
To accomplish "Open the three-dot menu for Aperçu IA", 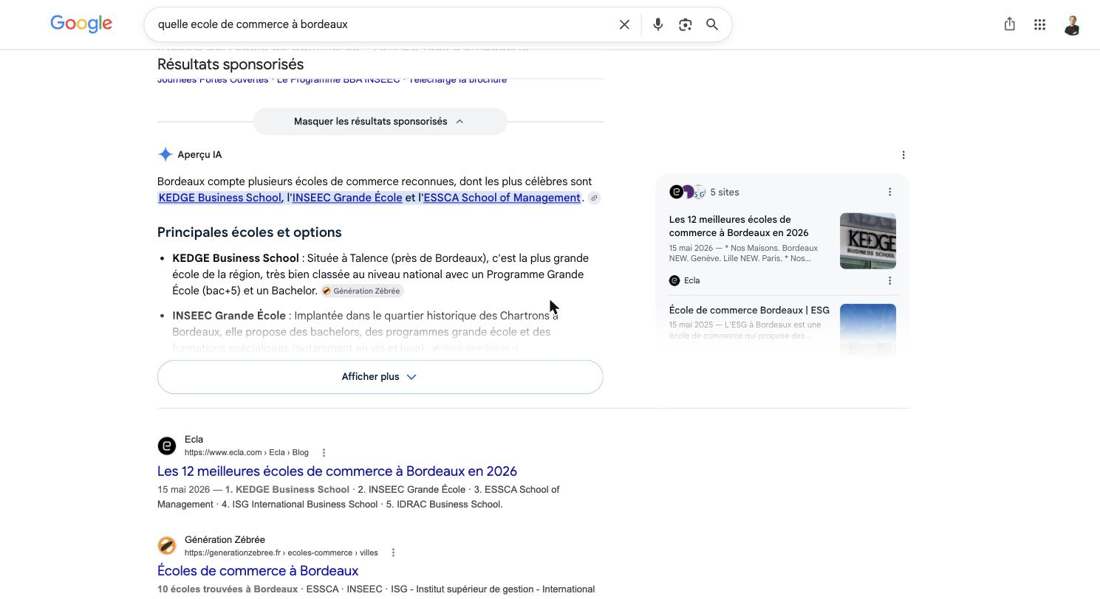I will [903, 154].
